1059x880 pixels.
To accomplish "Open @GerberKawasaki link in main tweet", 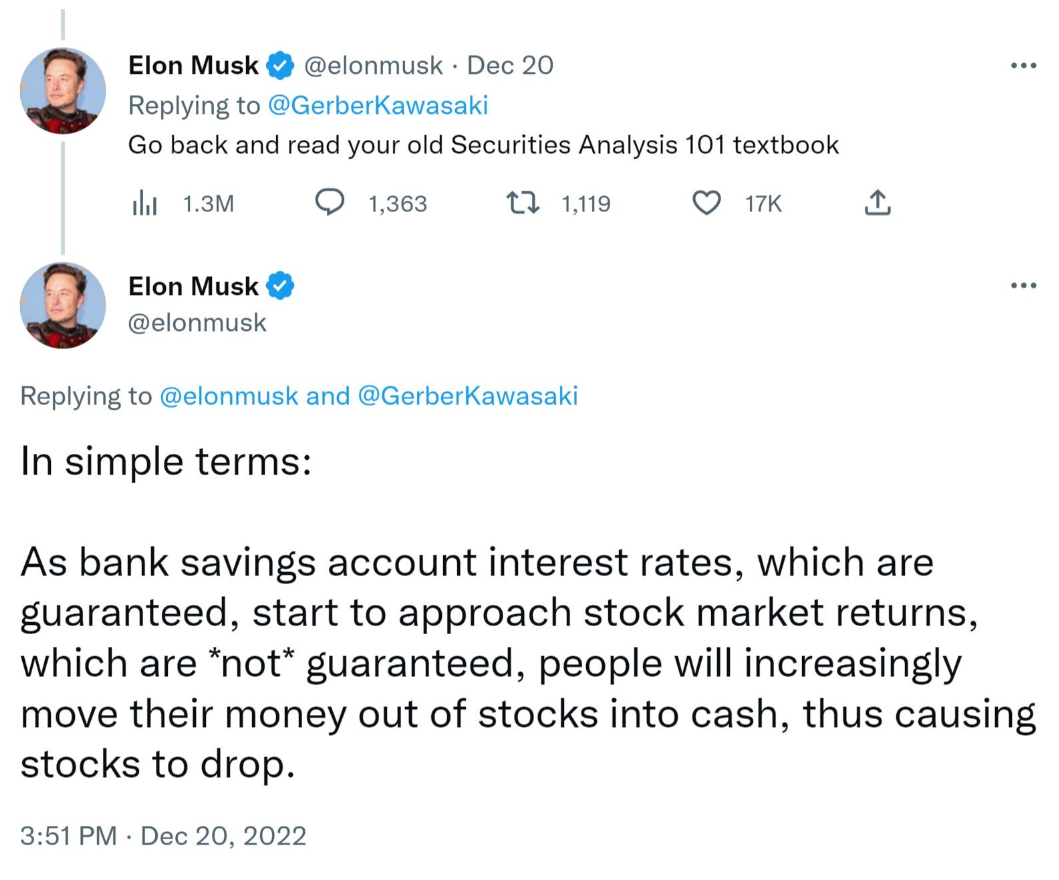I will [467, 396].
